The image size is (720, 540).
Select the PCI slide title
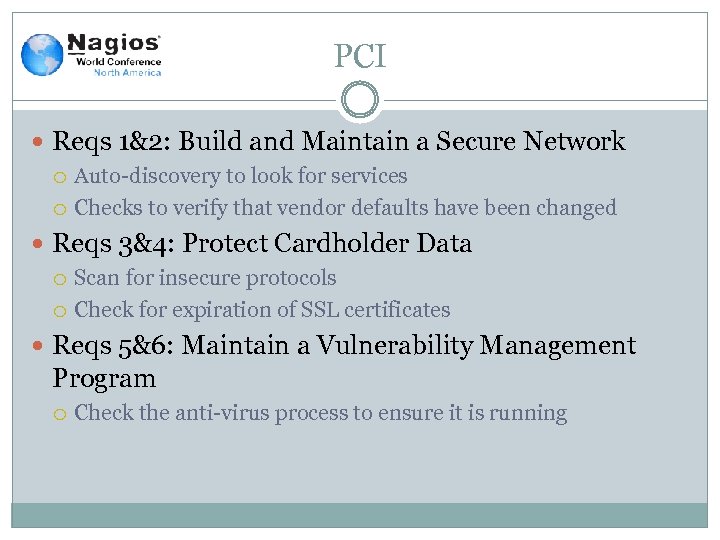[359, 57]
